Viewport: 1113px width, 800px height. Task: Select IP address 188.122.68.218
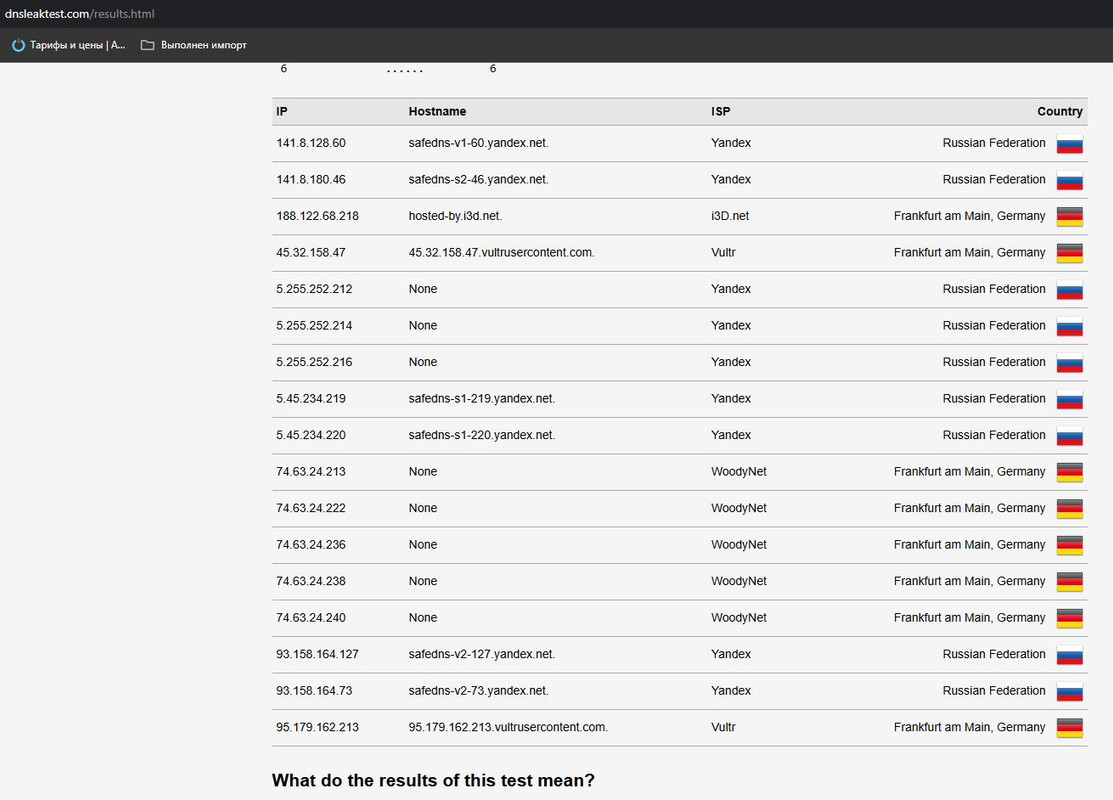(317, 216)
